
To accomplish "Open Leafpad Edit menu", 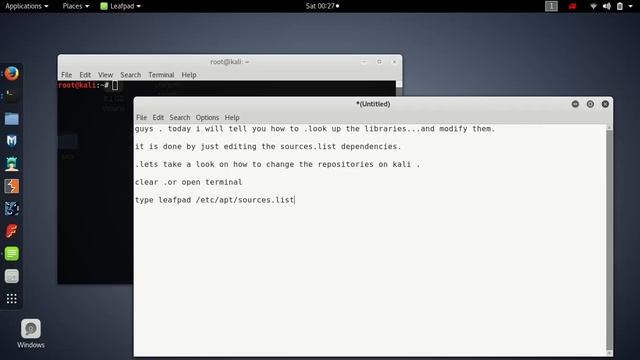I will (x=158, y=118).
